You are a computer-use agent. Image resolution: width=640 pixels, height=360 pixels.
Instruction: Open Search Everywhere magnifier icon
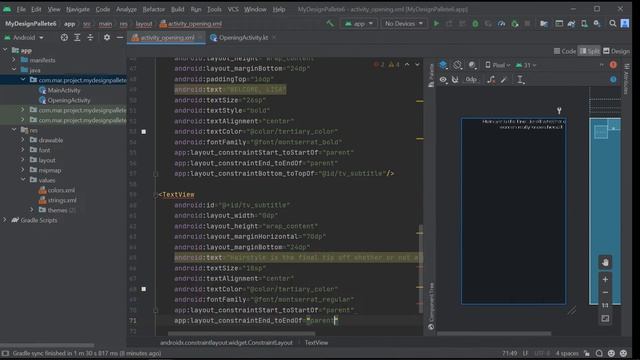[613, 24]
